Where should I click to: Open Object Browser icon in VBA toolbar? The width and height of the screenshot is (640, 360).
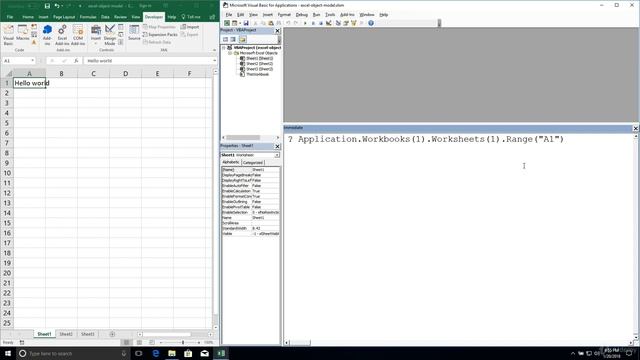point(353,23)
